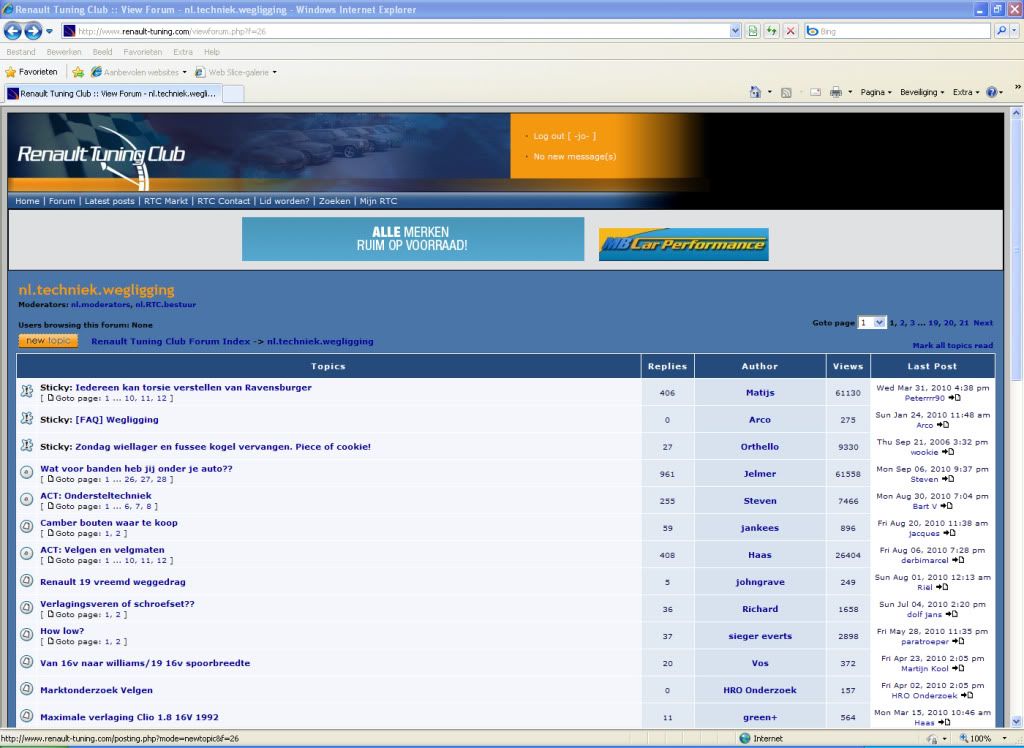The height and width of the screenshot is (748, 1024).
Task: Click the Log out [ -jo- ] link
Action: (x=564, y=136)
